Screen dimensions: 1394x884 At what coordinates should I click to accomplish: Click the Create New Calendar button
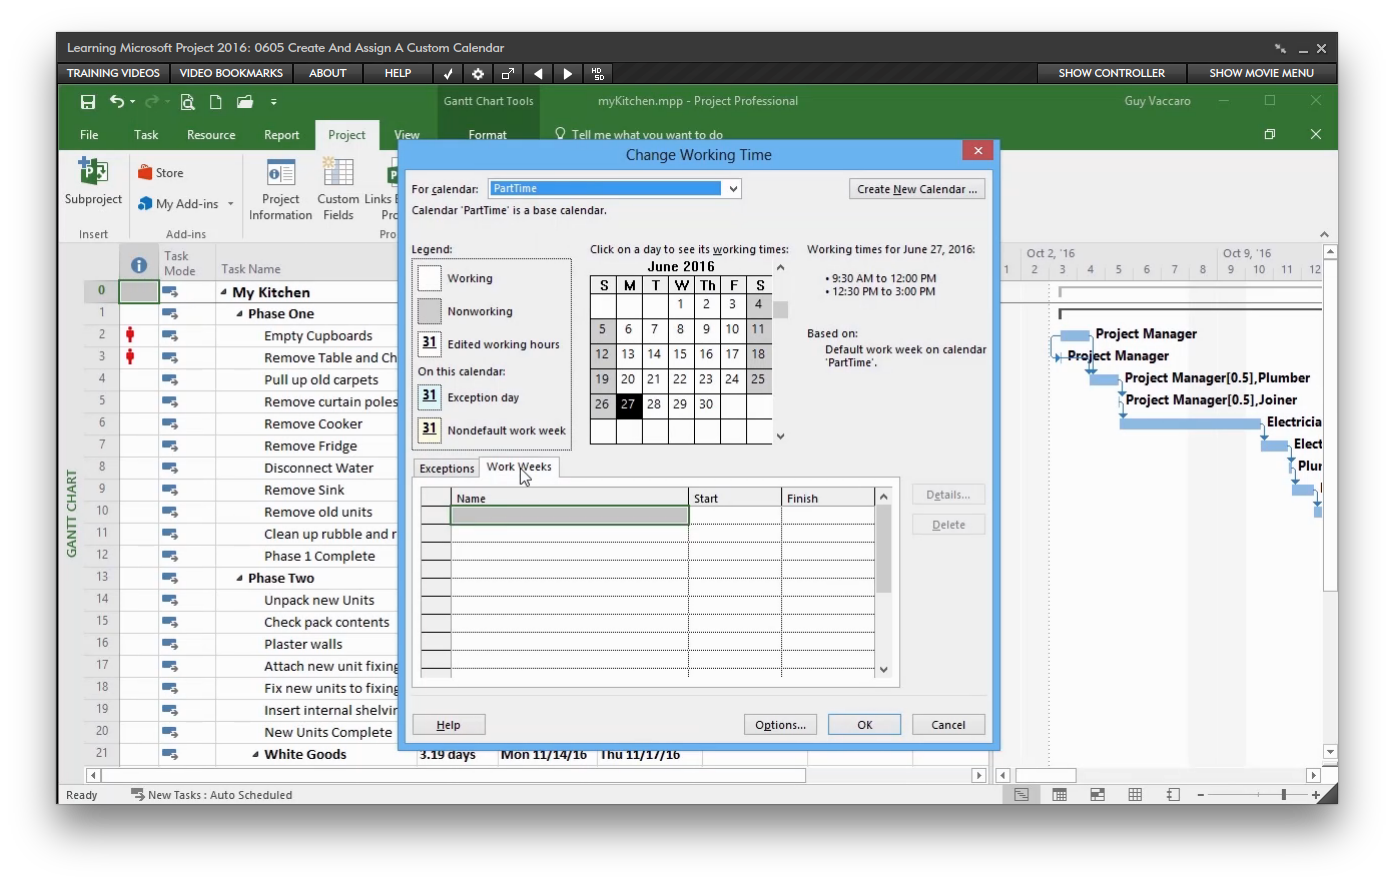tap(916, 188)
